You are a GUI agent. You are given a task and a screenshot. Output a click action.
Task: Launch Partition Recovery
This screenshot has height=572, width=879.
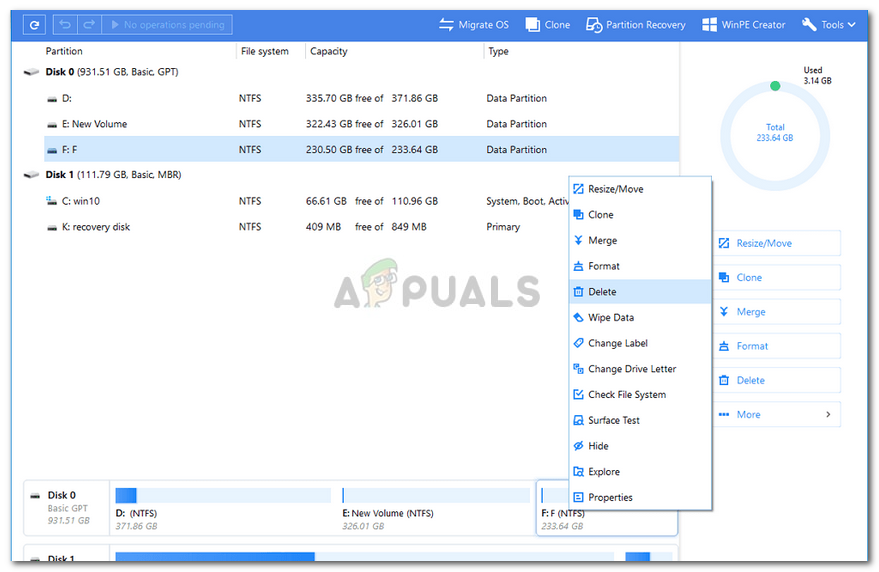[x=636, y=25]
